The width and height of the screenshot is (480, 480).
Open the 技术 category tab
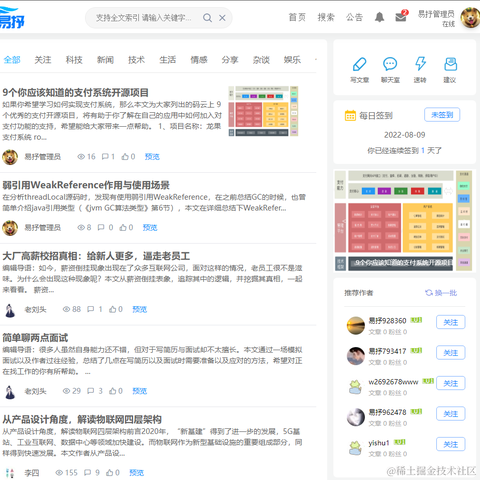click(x=136, y=60)
